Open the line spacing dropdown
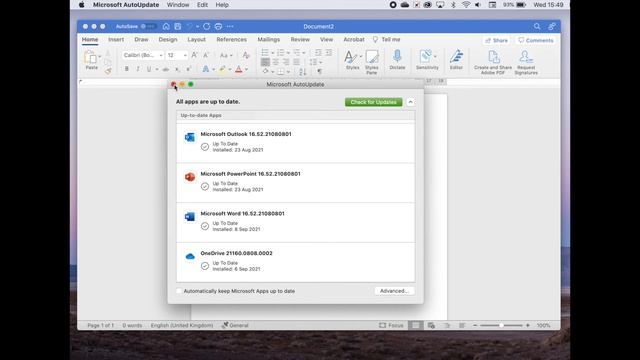 316,62
